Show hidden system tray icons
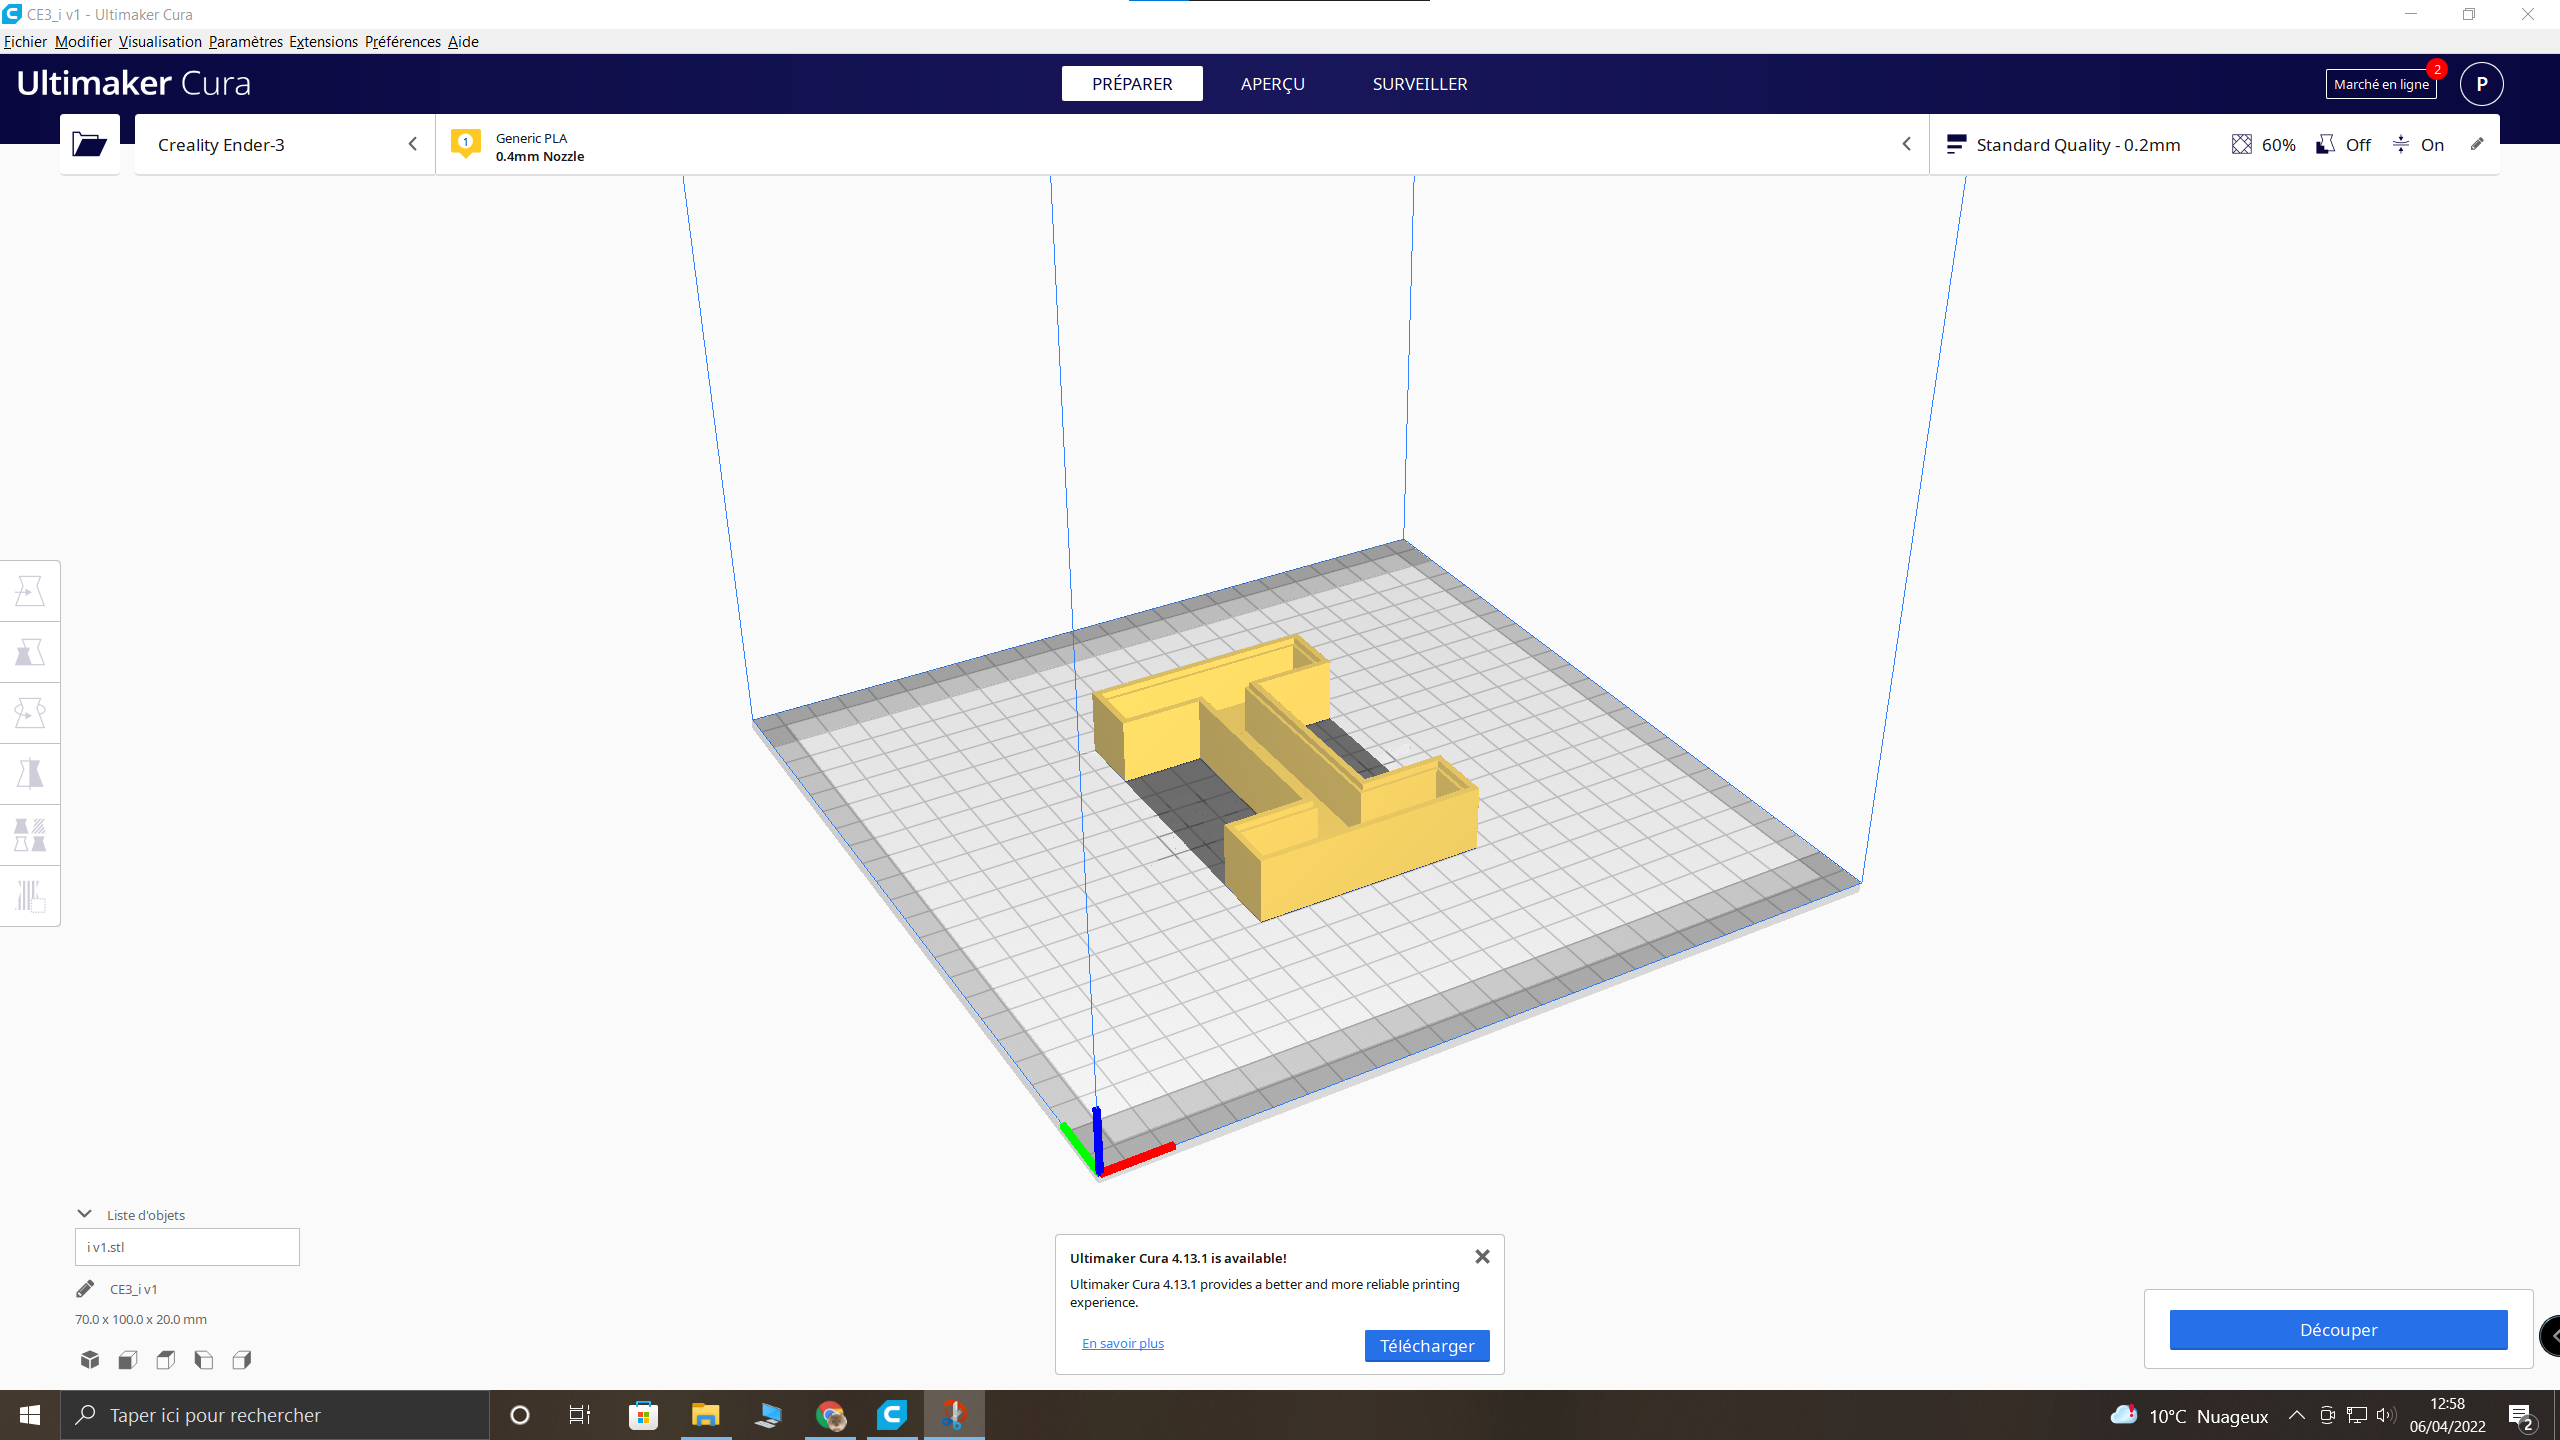The image size is (2560, 1440). (2297, 1415)
